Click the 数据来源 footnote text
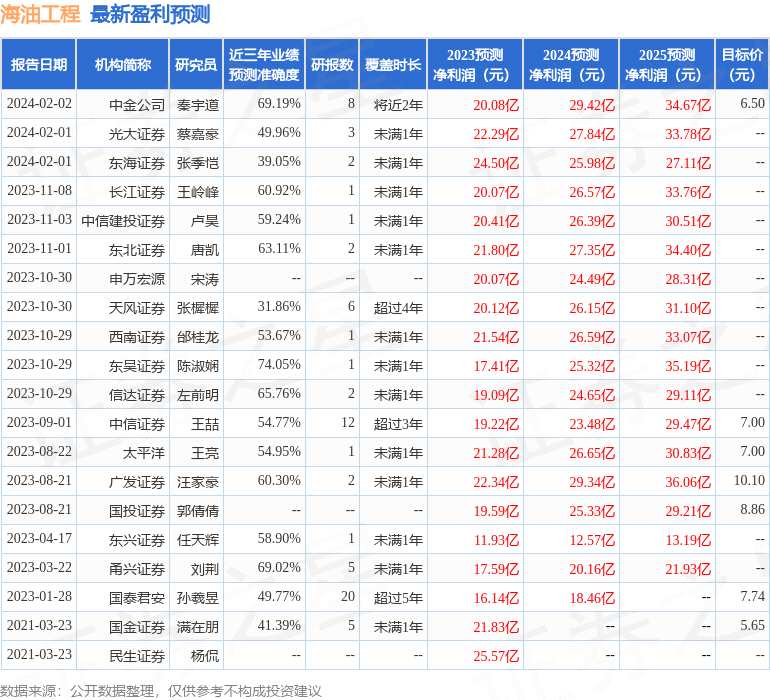The width and height of the screenshot is (770, 700). [161, 691]
